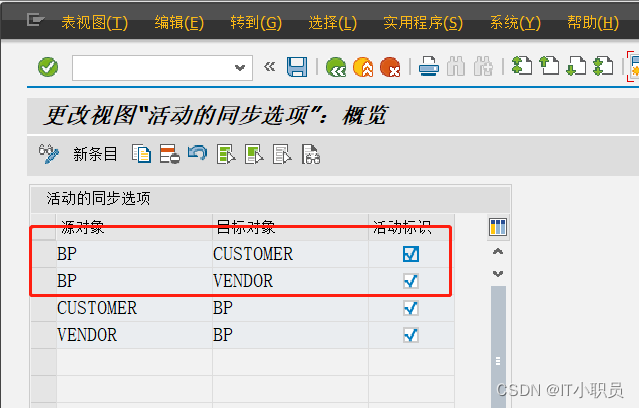Click the green Enter checkmark icon

pos(48,67)
